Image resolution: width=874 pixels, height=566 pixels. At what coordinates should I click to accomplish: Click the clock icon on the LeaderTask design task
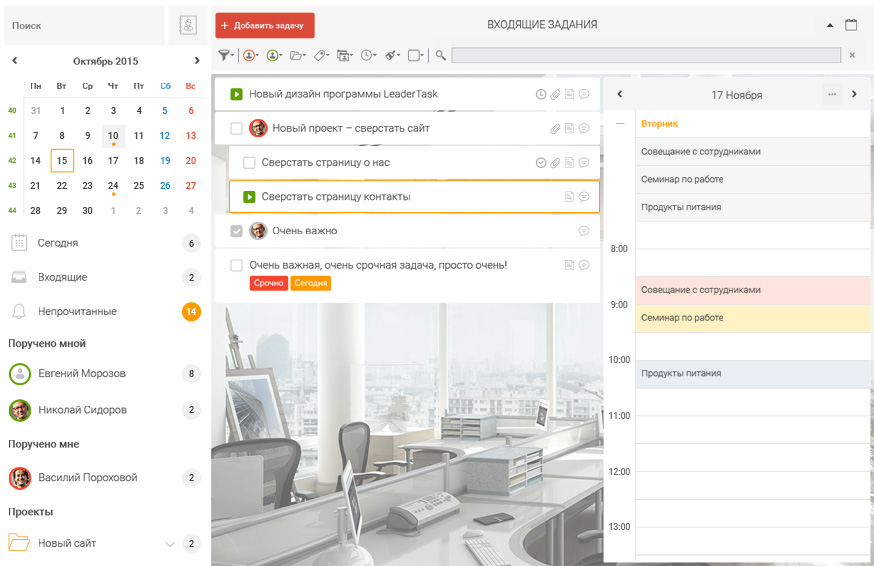point(541,95)
